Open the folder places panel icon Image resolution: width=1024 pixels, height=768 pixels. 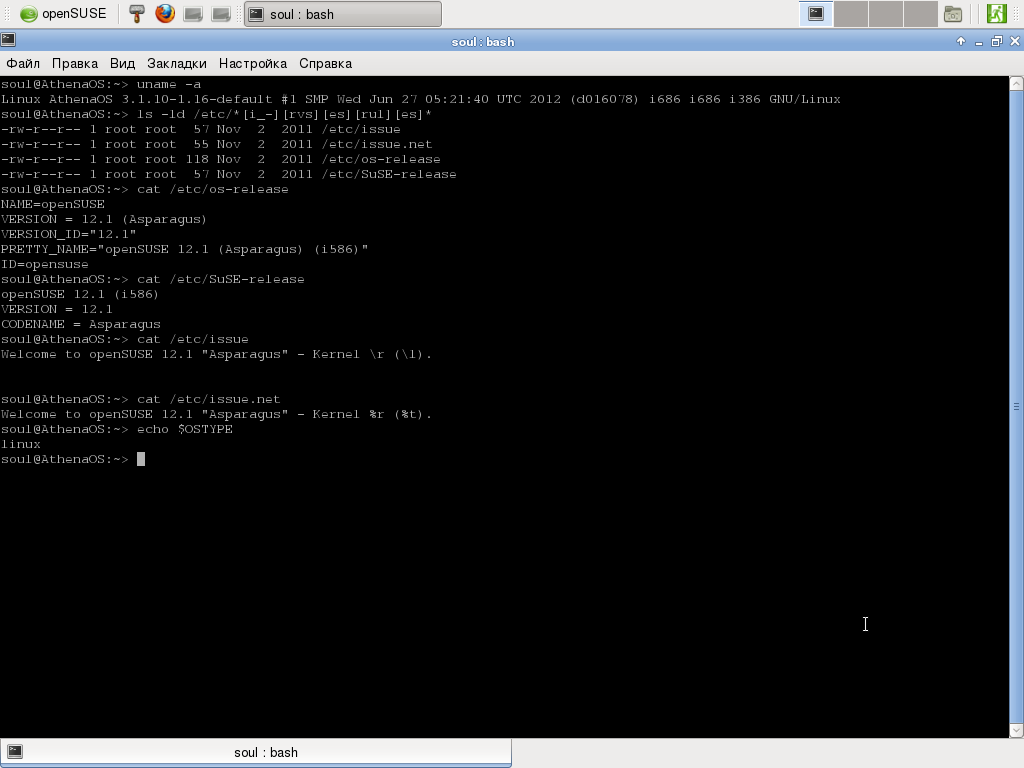tap(953, 14)
